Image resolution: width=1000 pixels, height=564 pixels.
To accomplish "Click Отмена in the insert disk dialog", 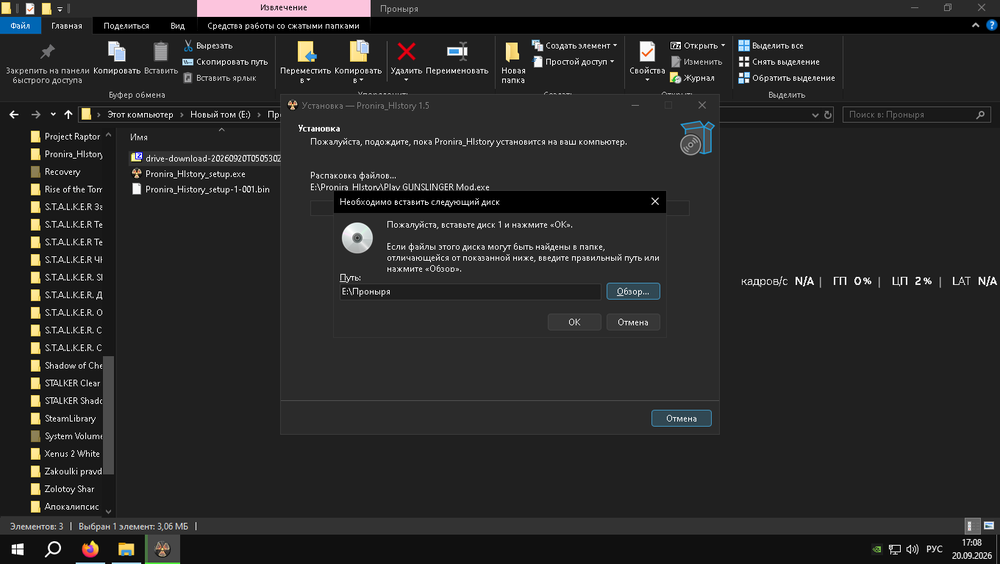I will (x=633, y=322).
